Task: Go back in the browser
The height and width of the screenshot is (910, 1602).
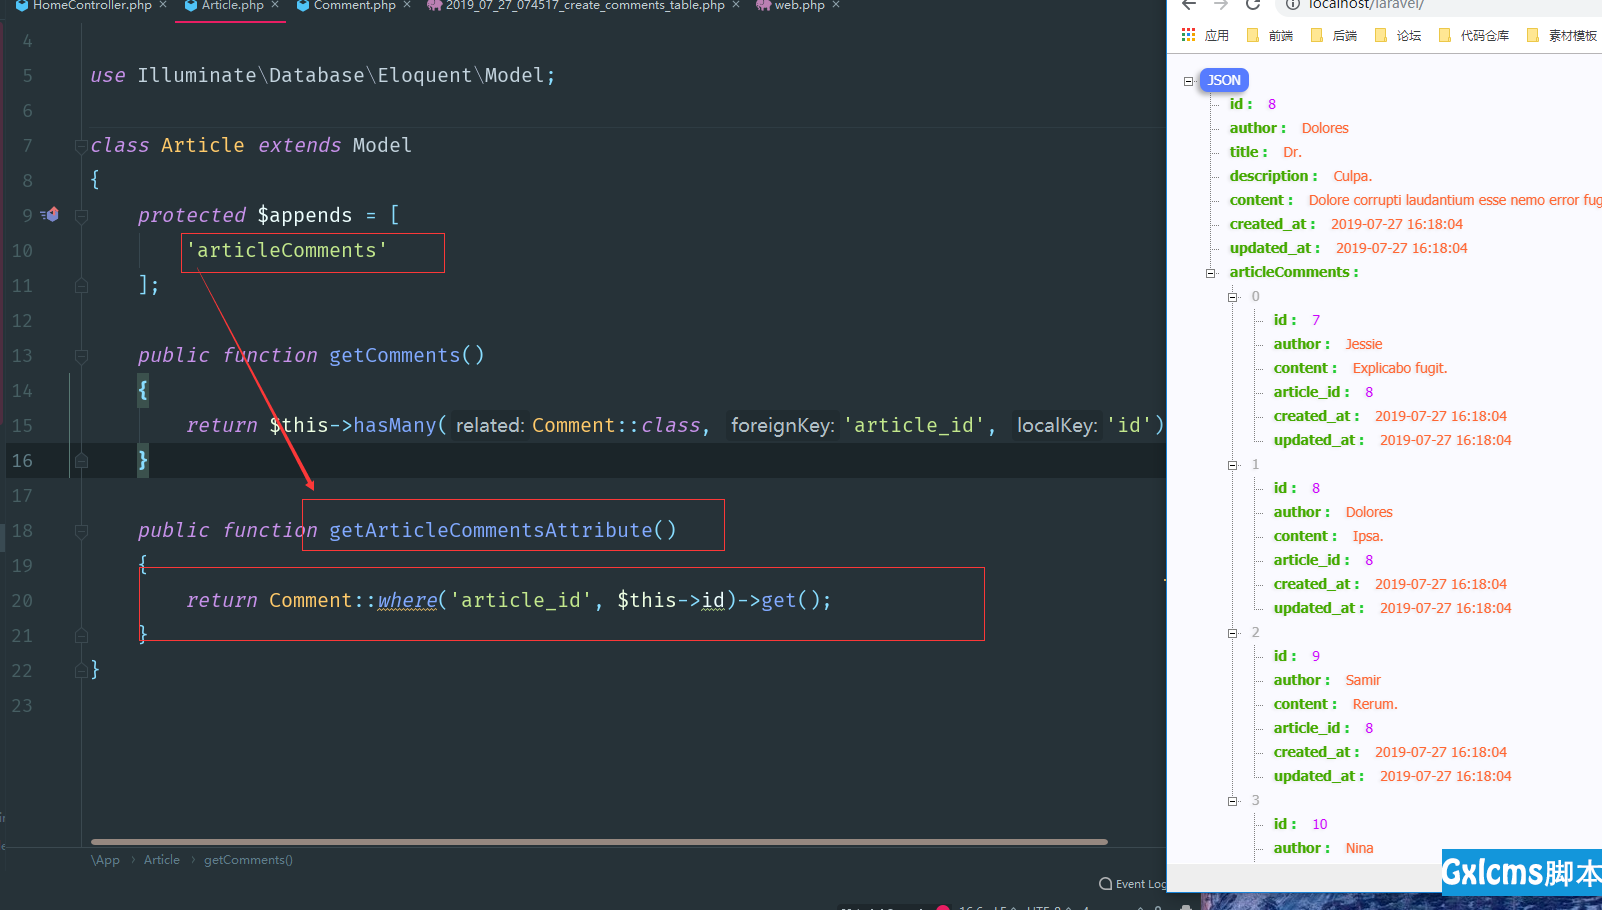Action: [x=1189, y=5]
